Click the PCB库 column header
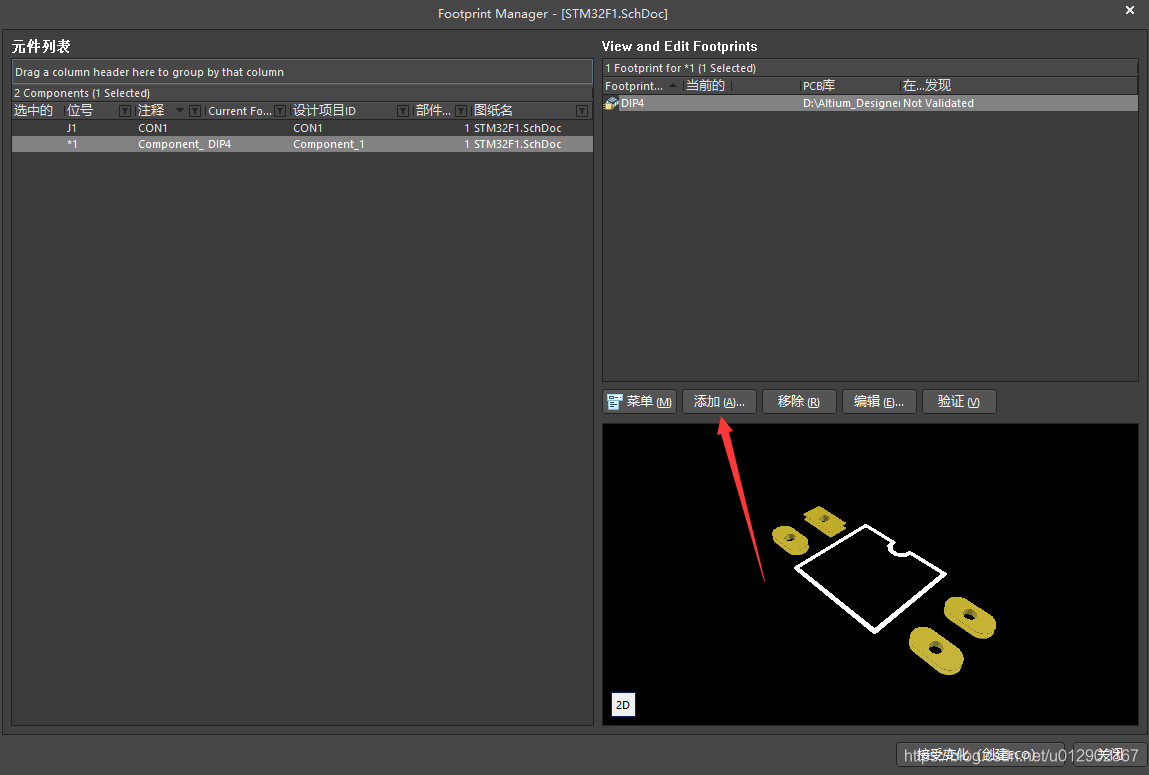This screenshot has height=775, width=1149. click(x=850, y=86)
